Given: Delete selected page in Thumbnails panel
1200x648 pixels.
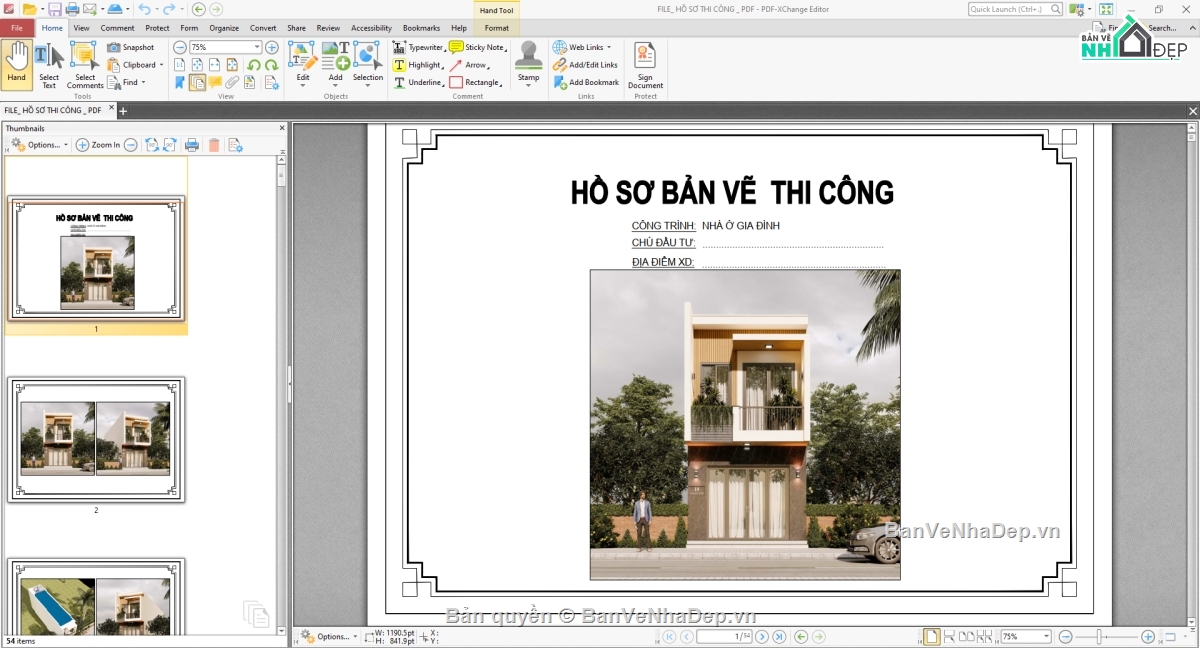Looking at the screenshot, I should [214, 144].
